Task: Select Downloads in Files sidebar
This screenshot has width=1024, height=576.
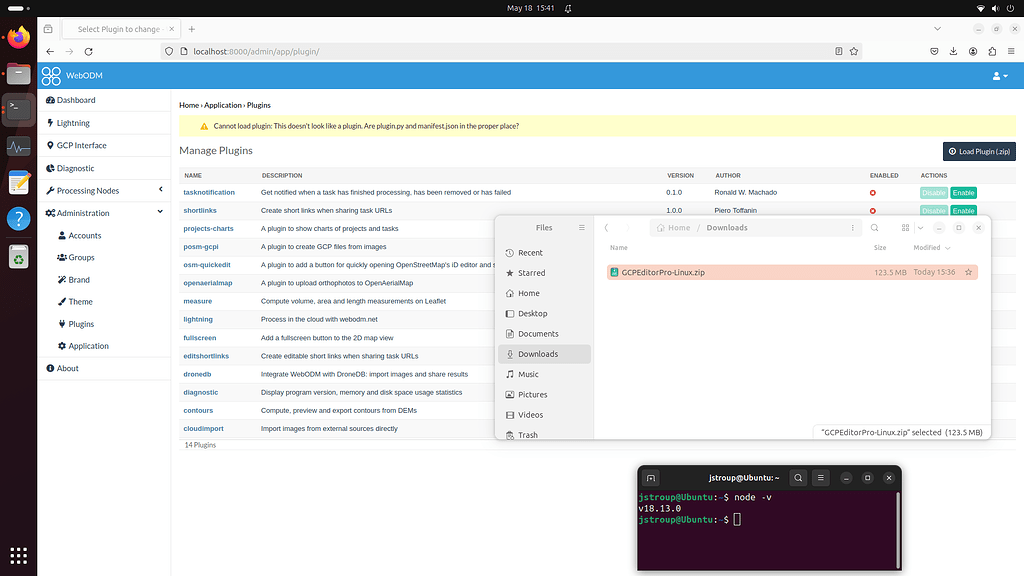Action: pos(538,354)
